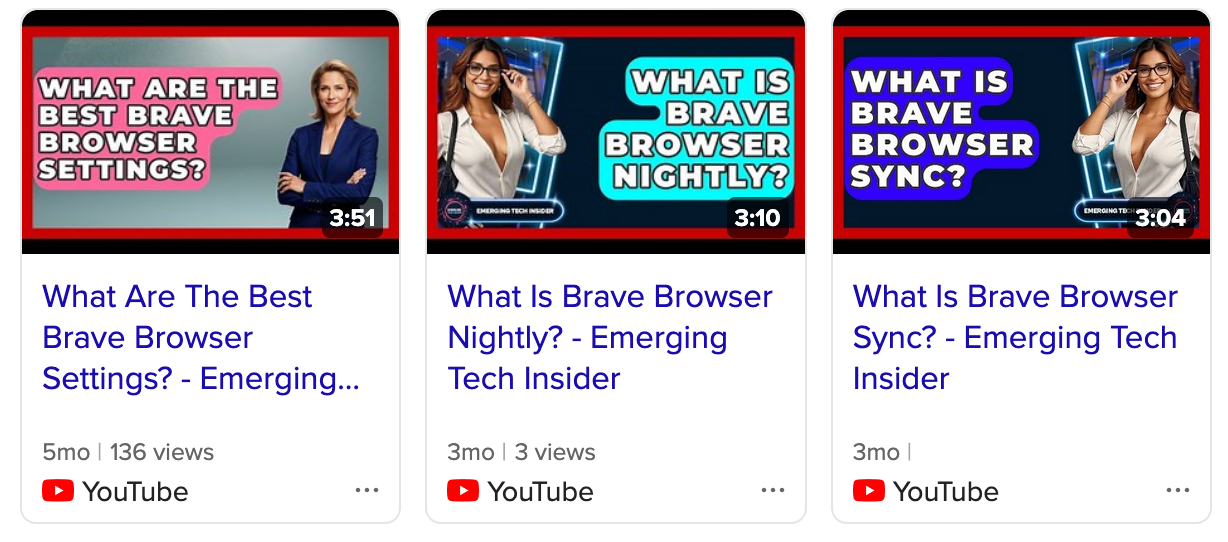Viewport: 1228px width, 542px height.
Task: Open the Best Brave Browser Settings thumbnail
Action: click(210, 132)
